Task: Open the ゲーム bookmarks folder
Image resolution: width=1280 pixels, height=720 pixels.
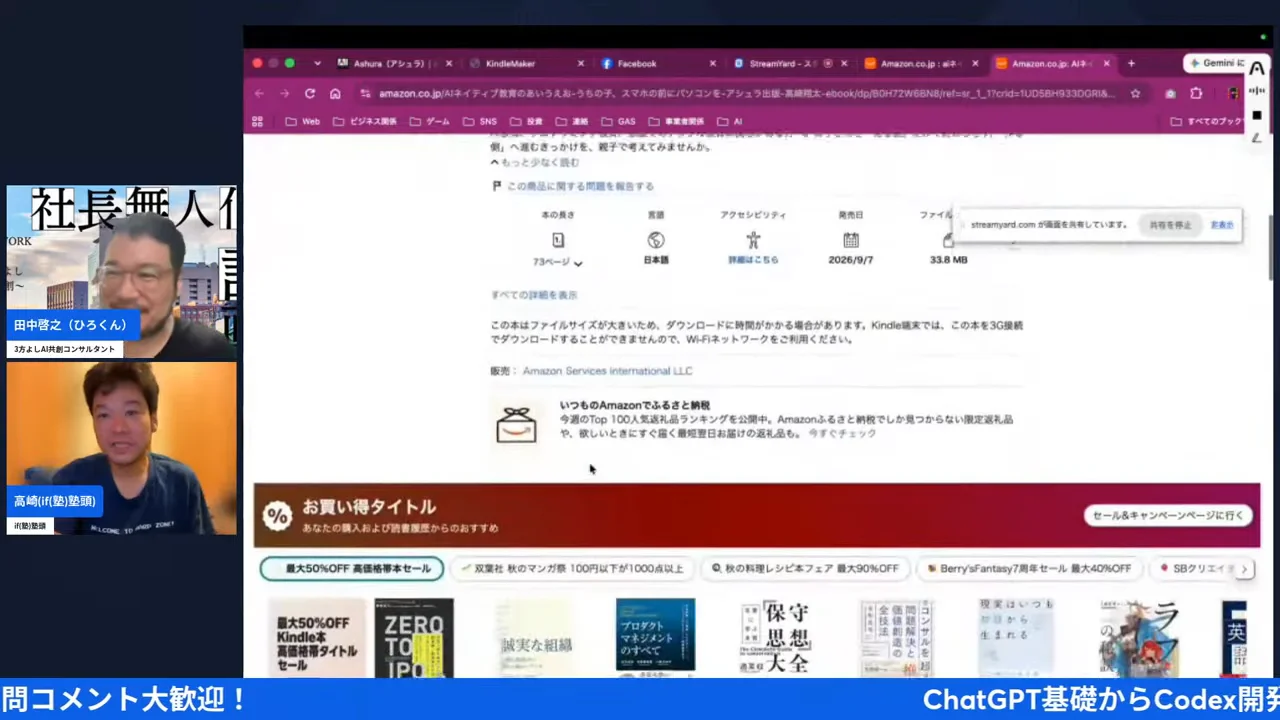Action: [x=430, y=121]
